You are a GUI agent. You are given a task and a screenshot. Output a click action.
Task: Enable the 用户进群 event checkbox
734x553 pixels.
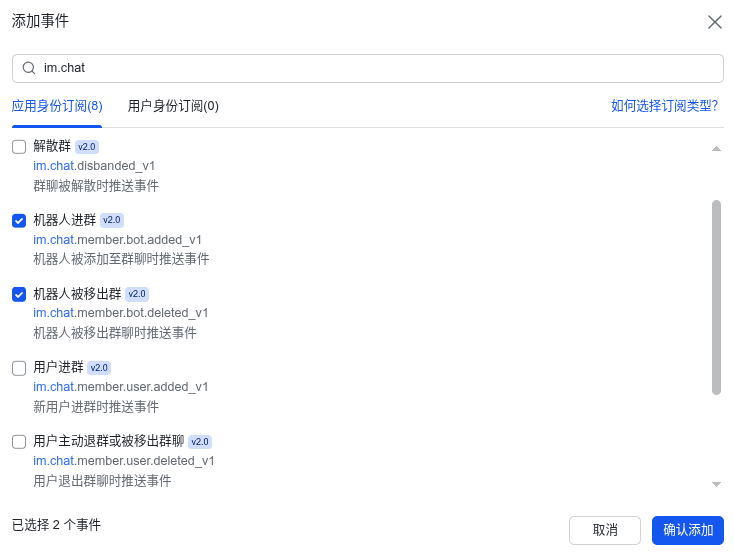[19, 368]
